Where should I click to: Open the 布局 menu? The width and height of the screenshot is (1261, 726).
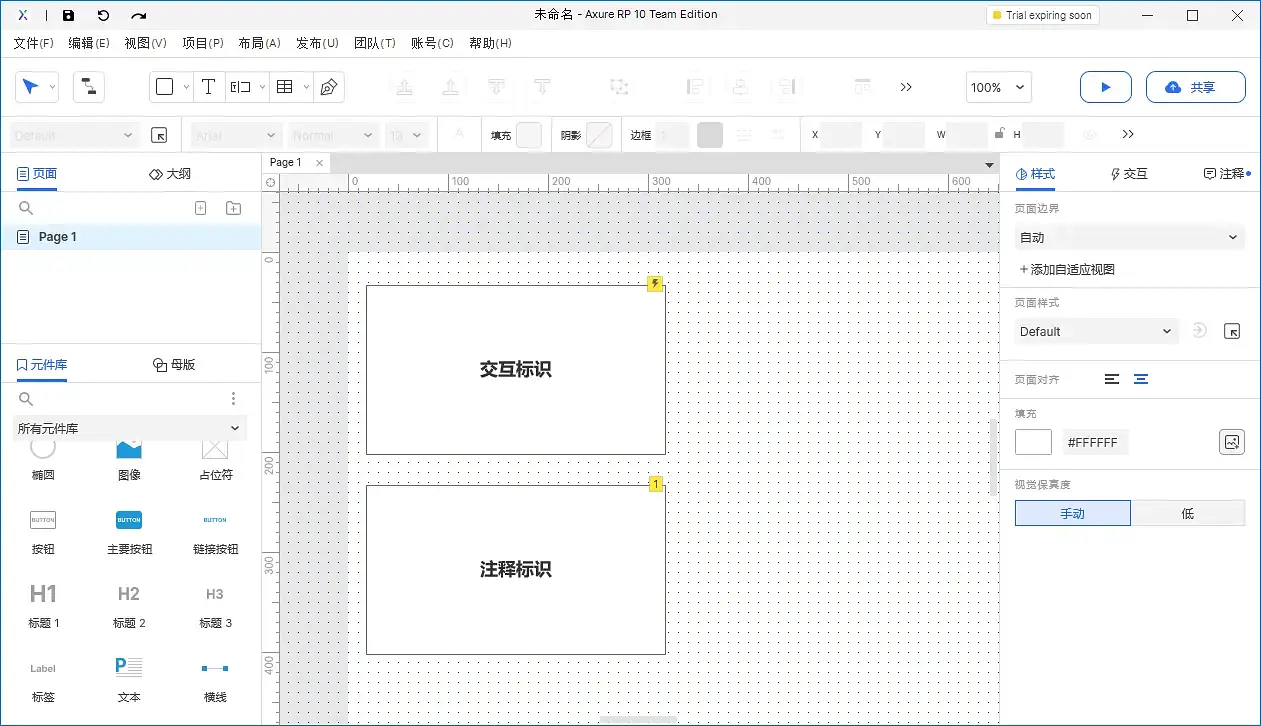click(x=259, y=43)
